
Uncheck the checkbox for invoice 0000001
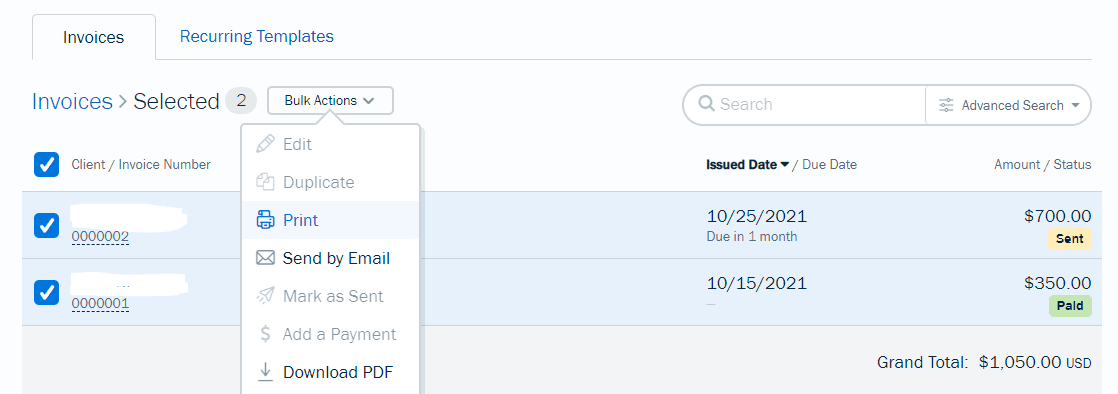tap(46, 292)
